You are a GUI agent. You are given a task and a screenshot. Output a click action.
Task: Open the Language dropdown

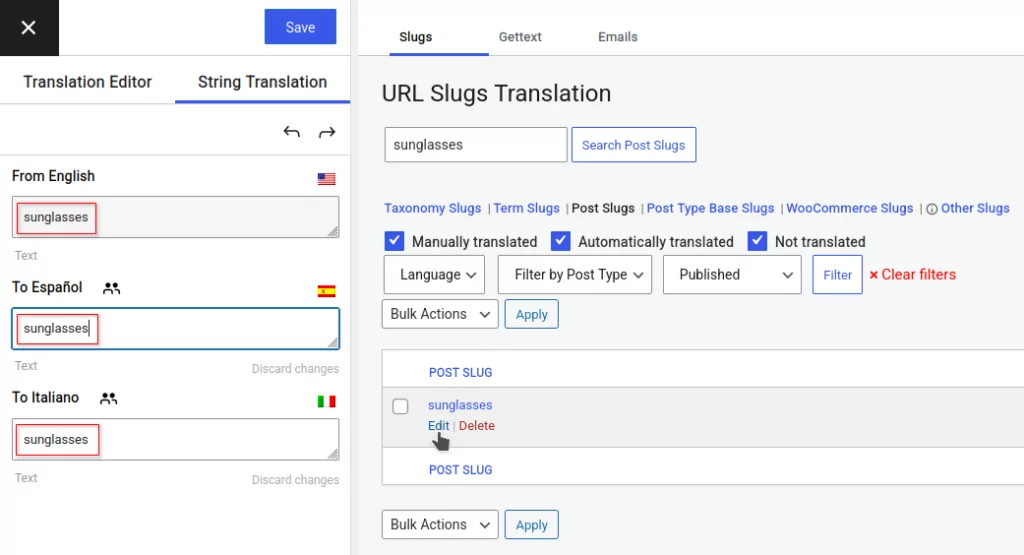pyautogui.click(x=434, y=275)
